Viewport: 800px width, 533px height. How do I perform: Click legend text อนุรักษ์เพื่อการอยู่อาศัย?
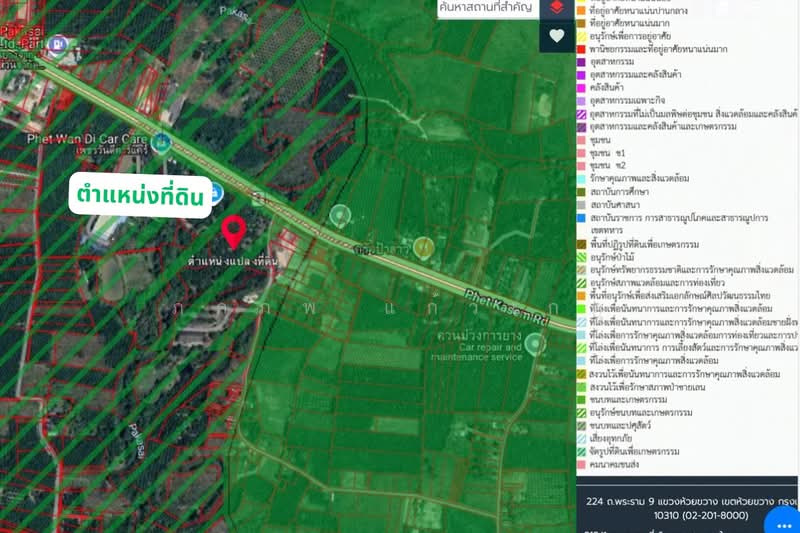tap(630, 36)
